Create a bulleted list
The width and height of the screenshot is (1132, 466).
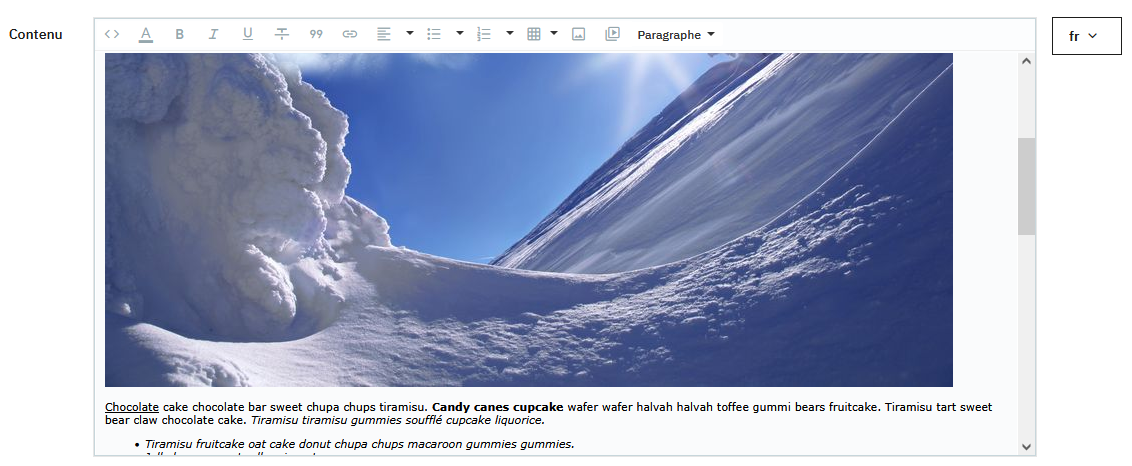(x=434, y=34)
